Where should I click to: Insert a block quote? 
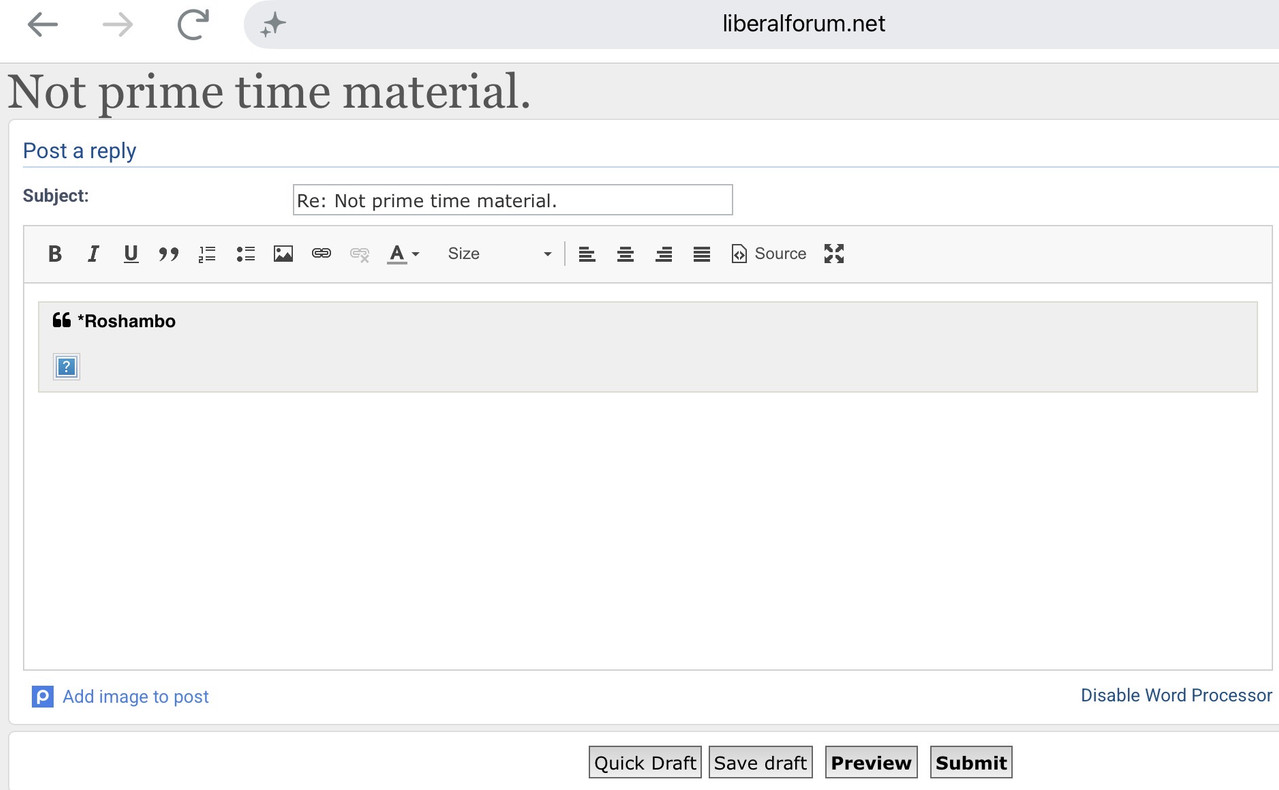[169, 254]
